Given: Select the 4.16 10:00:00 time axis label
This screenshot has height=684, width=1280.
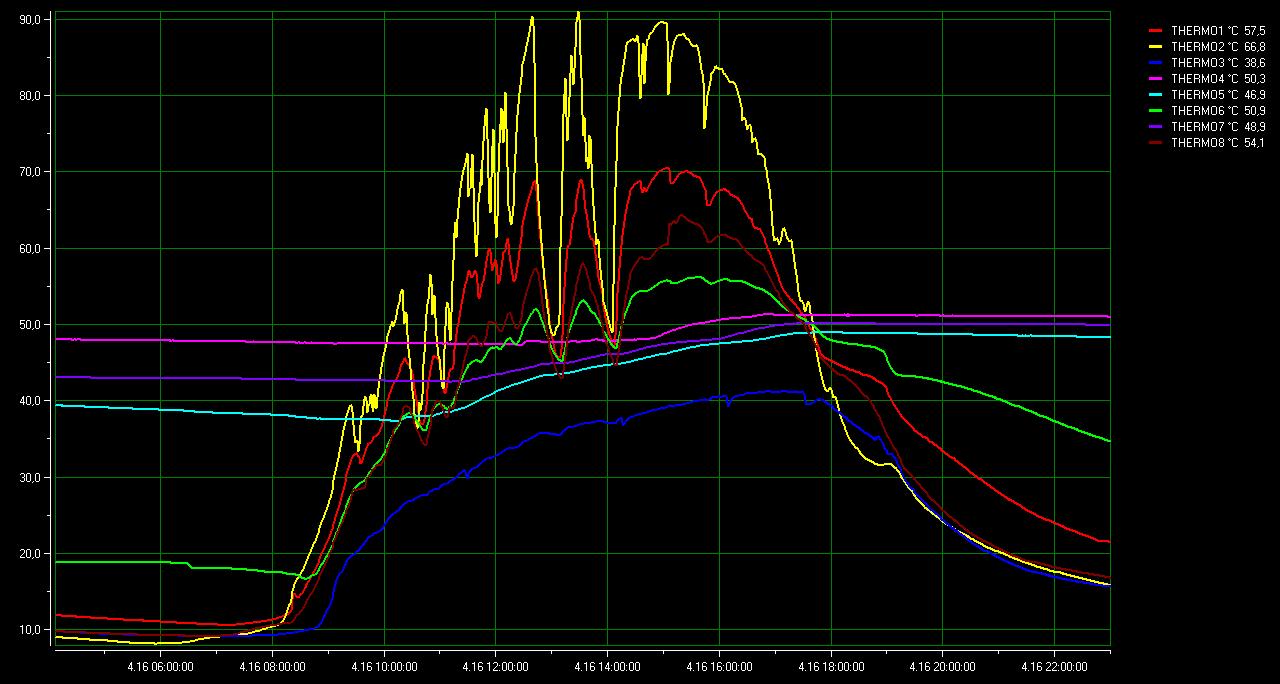Looking at the screenshot, I should [384, 665].
